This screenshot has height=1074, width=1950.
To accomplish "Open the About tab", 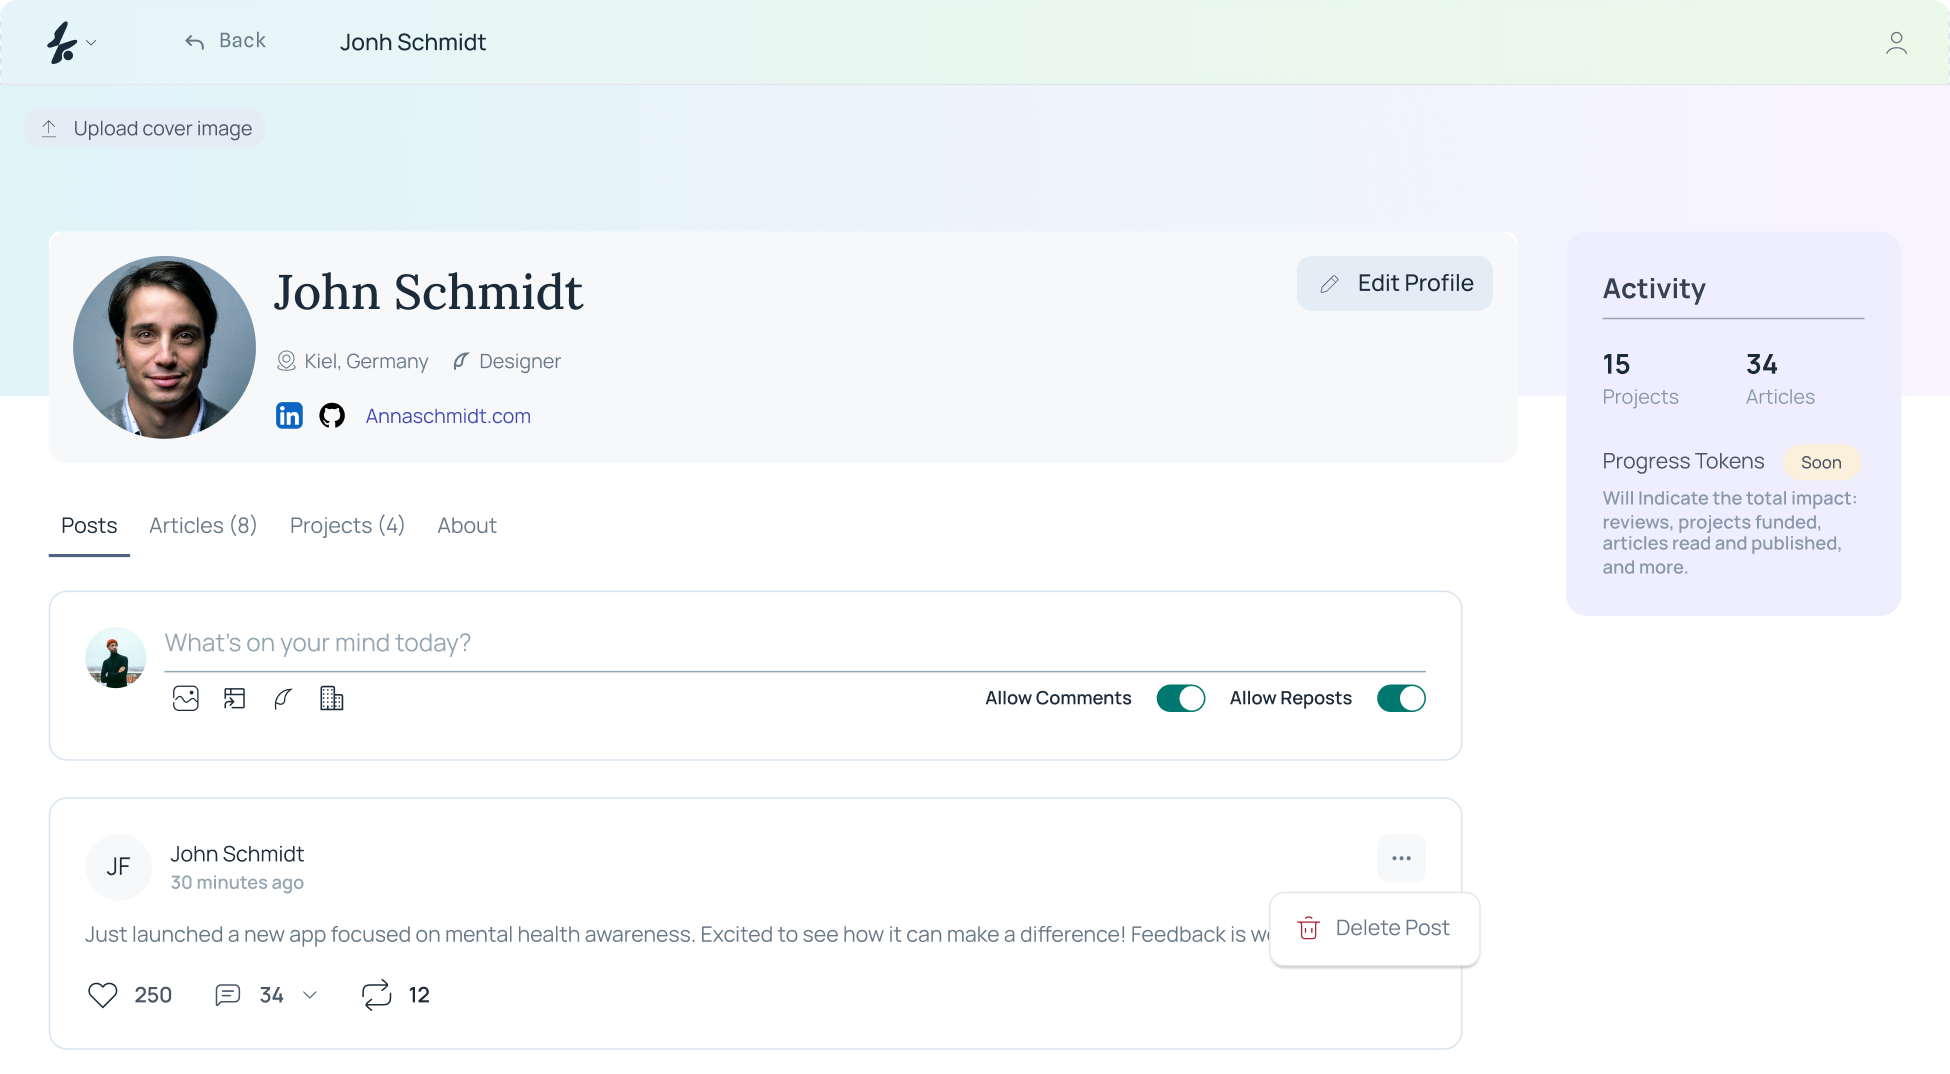I will click(467, 525).
